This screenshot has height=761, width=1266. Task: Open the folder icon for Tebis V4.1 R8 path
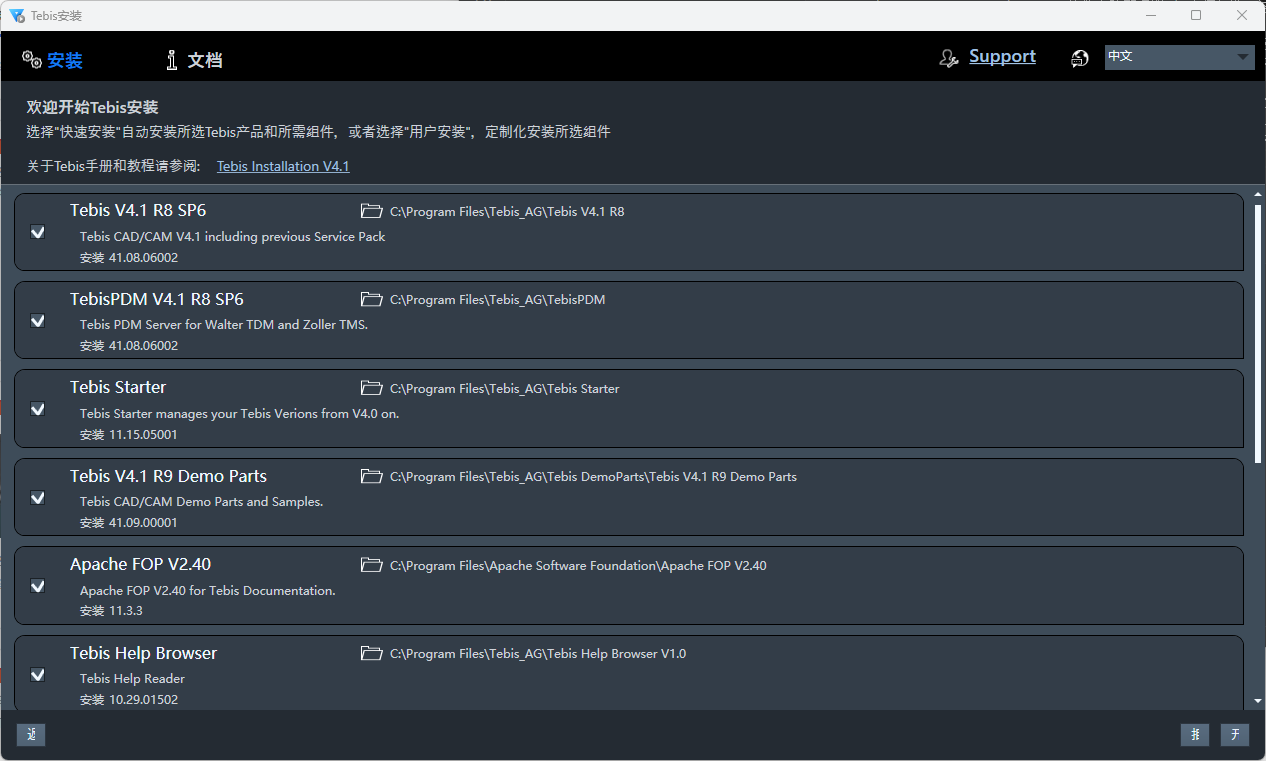(372, 211)
